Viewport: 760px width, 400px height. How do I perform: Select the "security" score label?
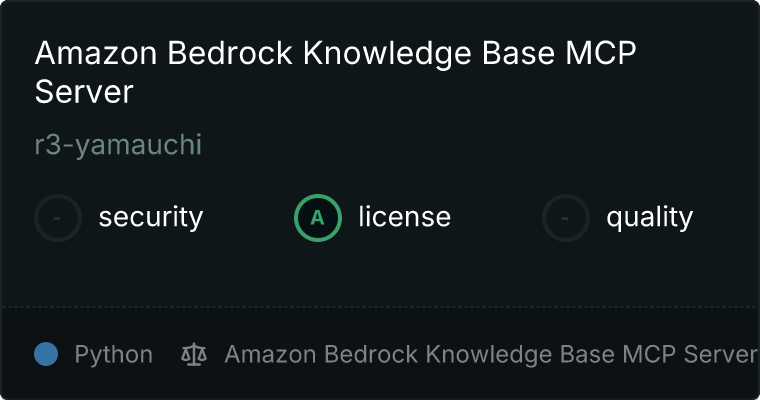click(150, 217)
